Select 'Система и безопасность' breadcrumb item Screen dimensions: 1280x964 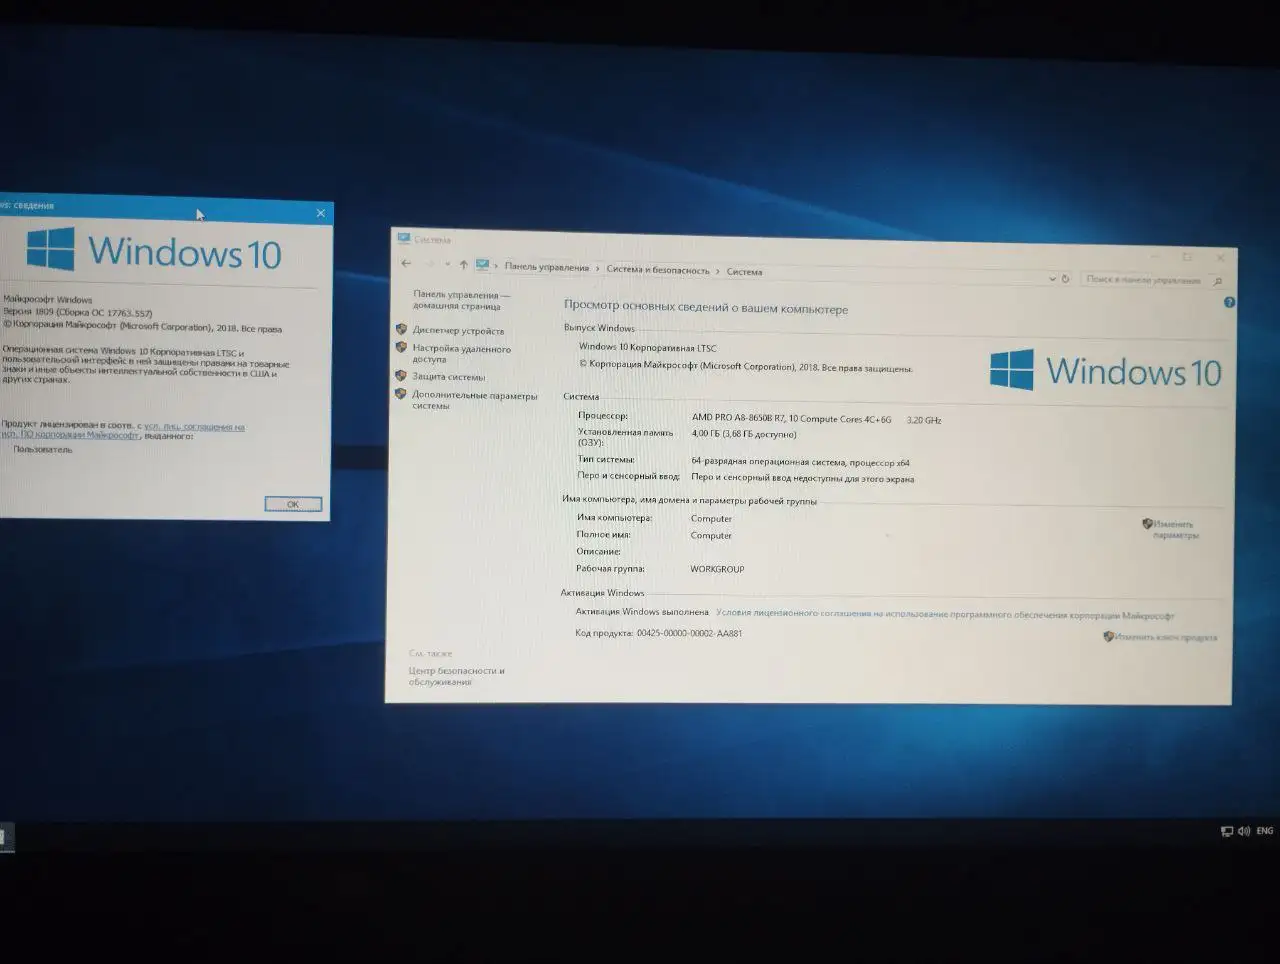pyautogui.click(x=657, y=271)
